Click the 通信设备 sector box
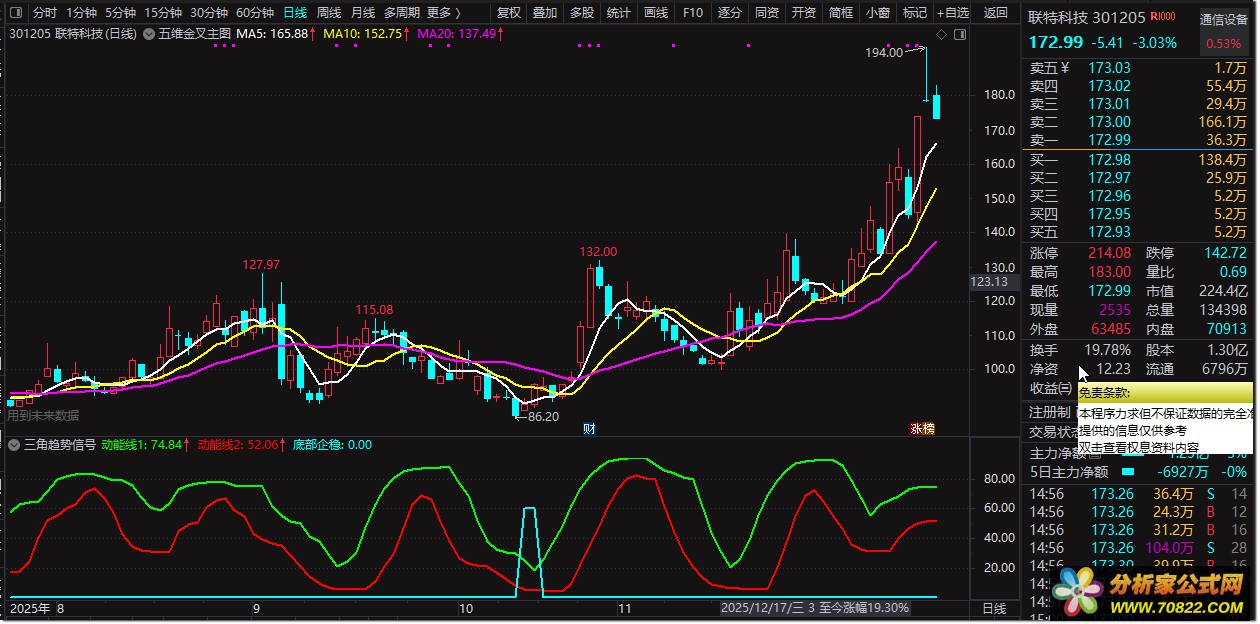 click(x=1223, y=19)
